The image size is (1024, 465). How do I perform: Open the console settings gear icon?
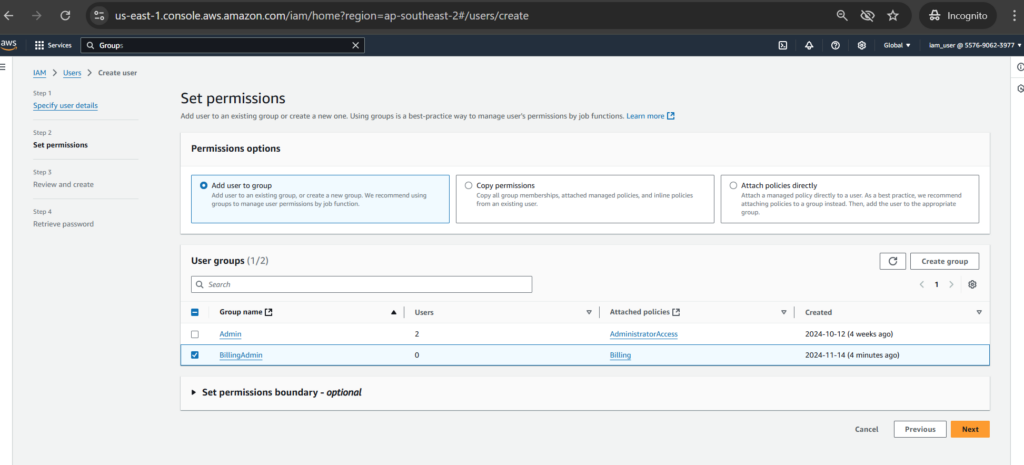[861, 45]
